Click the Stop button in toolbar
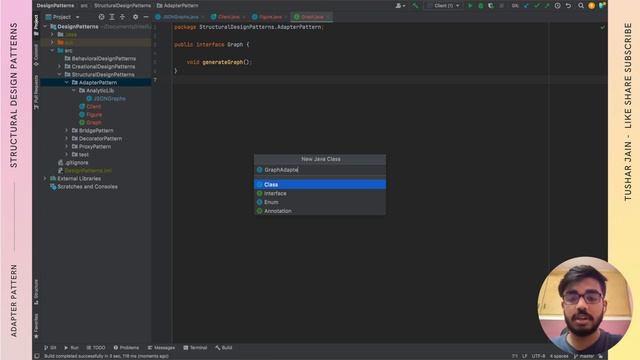The image size is (640, 360). tap(502, 6)
